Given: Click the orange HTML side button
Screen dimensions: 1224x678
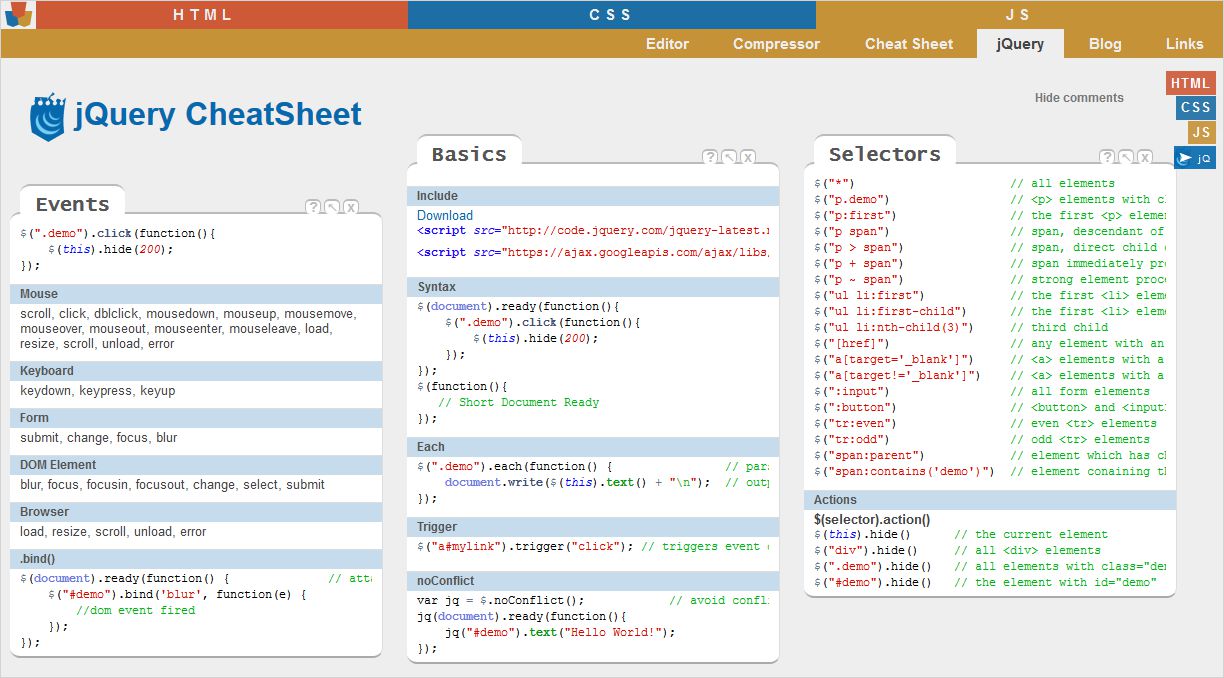Looking at the screenshot, I should click(x=1190, y=83).
